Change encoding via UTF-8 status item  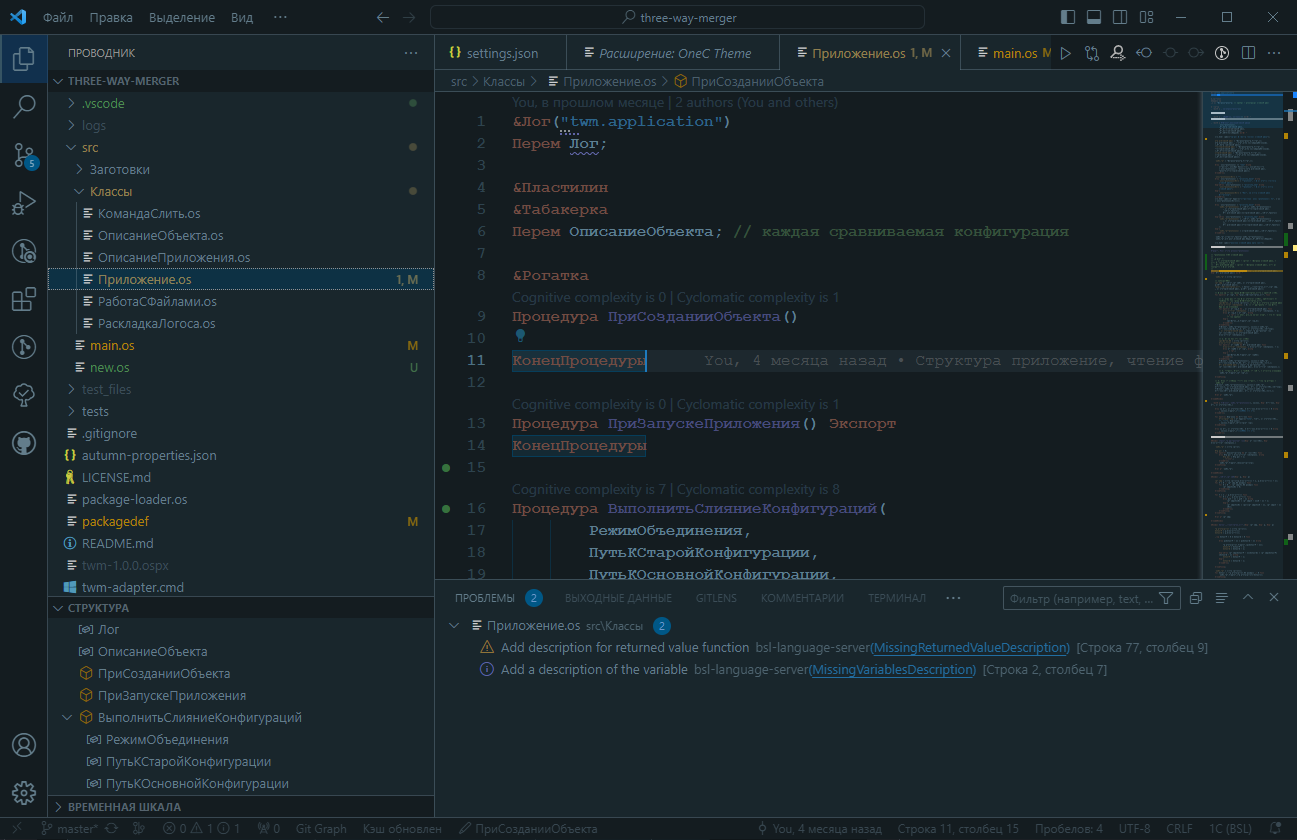coord(1135,829)
